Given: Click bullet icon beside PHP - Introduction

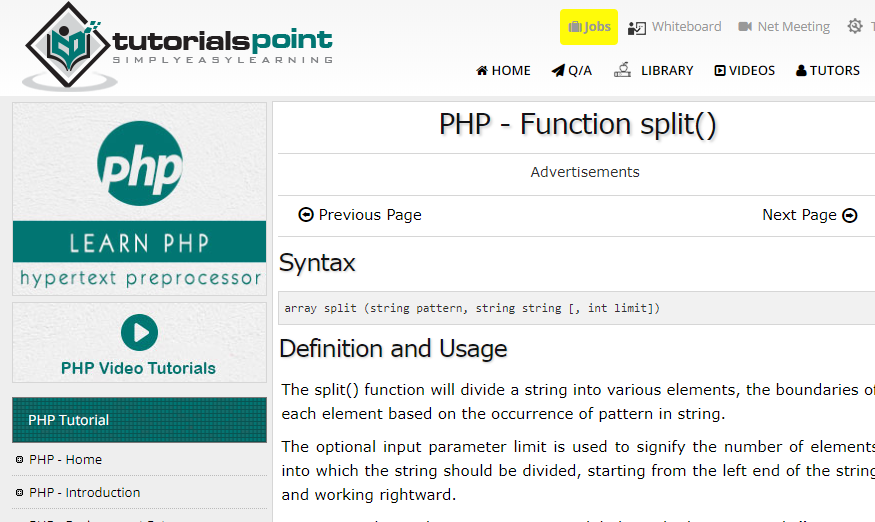Looking at the screenshot, I should pos(20,492).
